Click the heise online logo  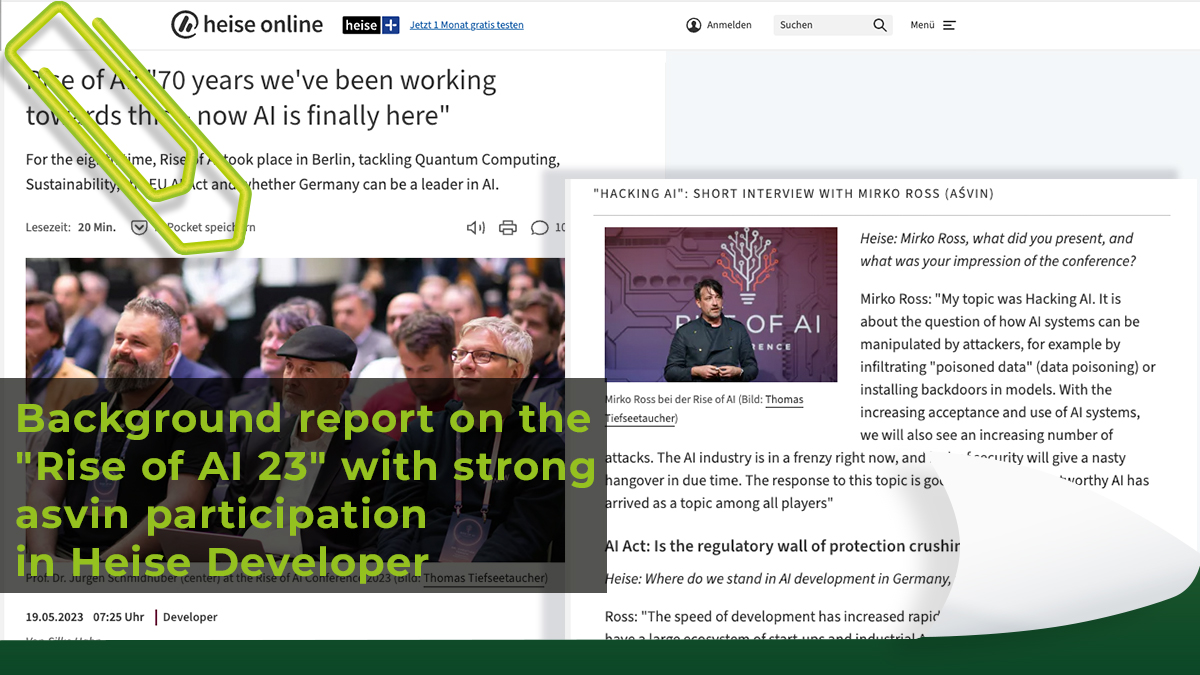click(x=247, y=25)
